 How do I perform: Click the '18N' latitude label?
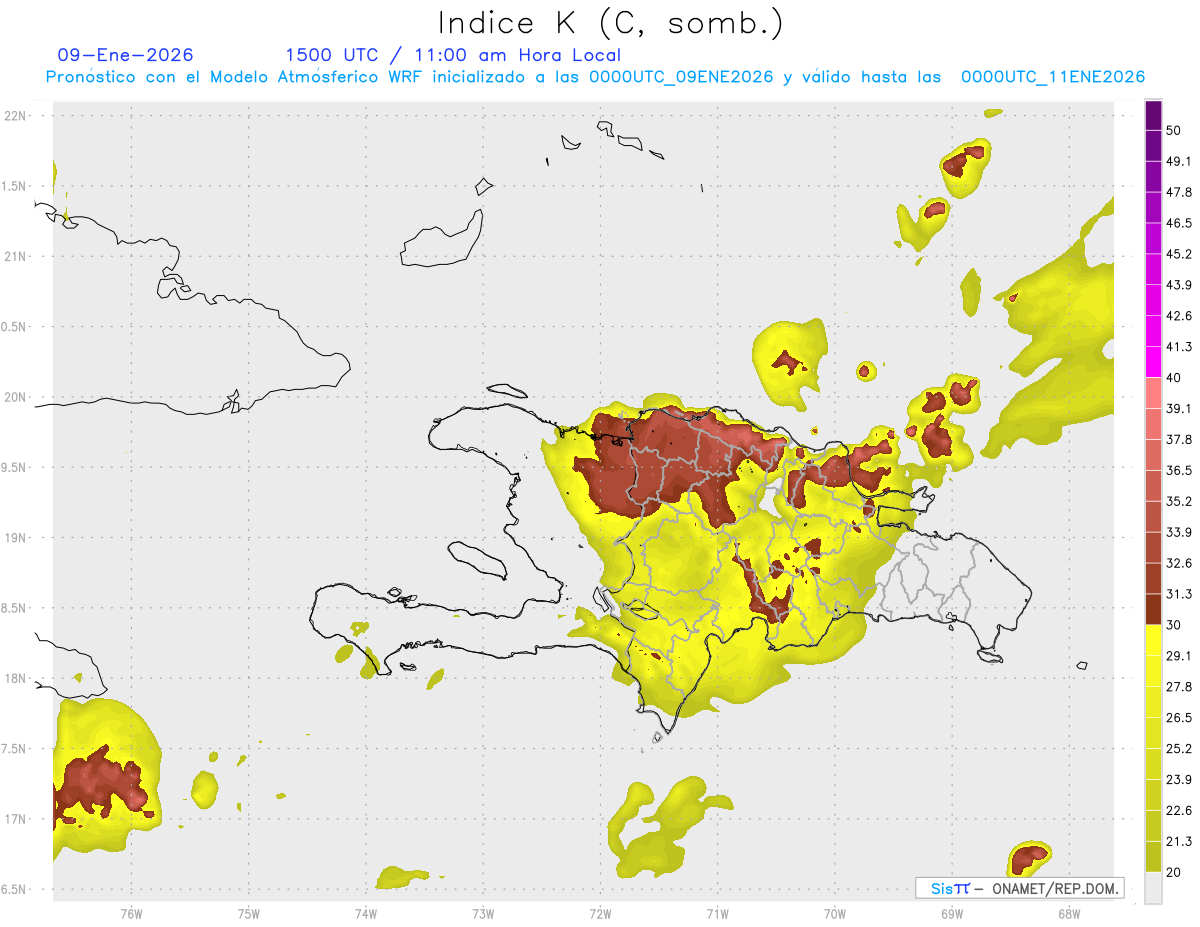click(x=15, y=678)
